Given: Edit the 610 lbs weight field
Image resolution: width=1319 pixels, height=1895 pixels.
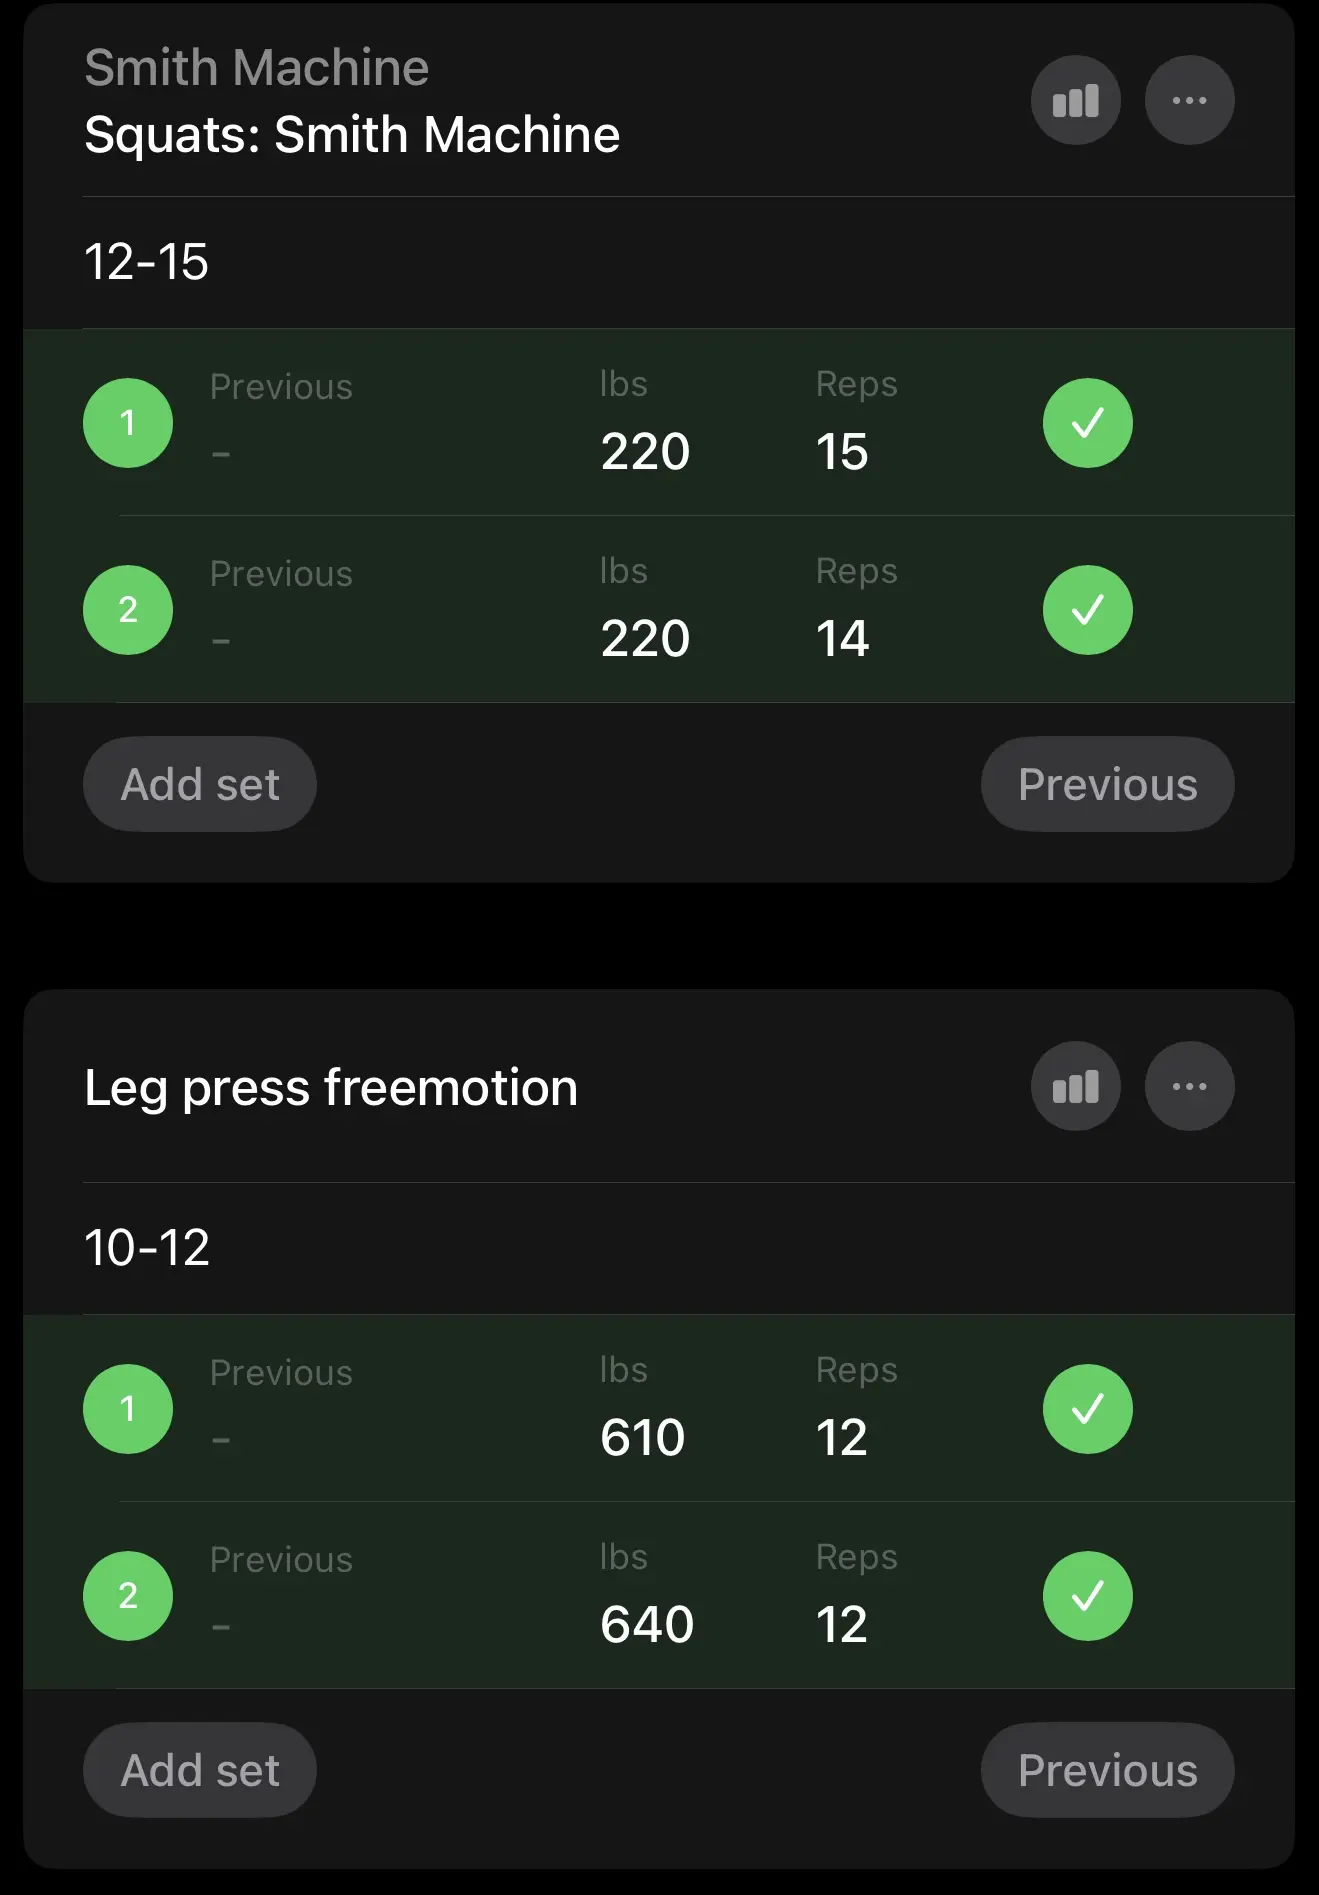Looking at the screenshot, I should [643, 1437].
